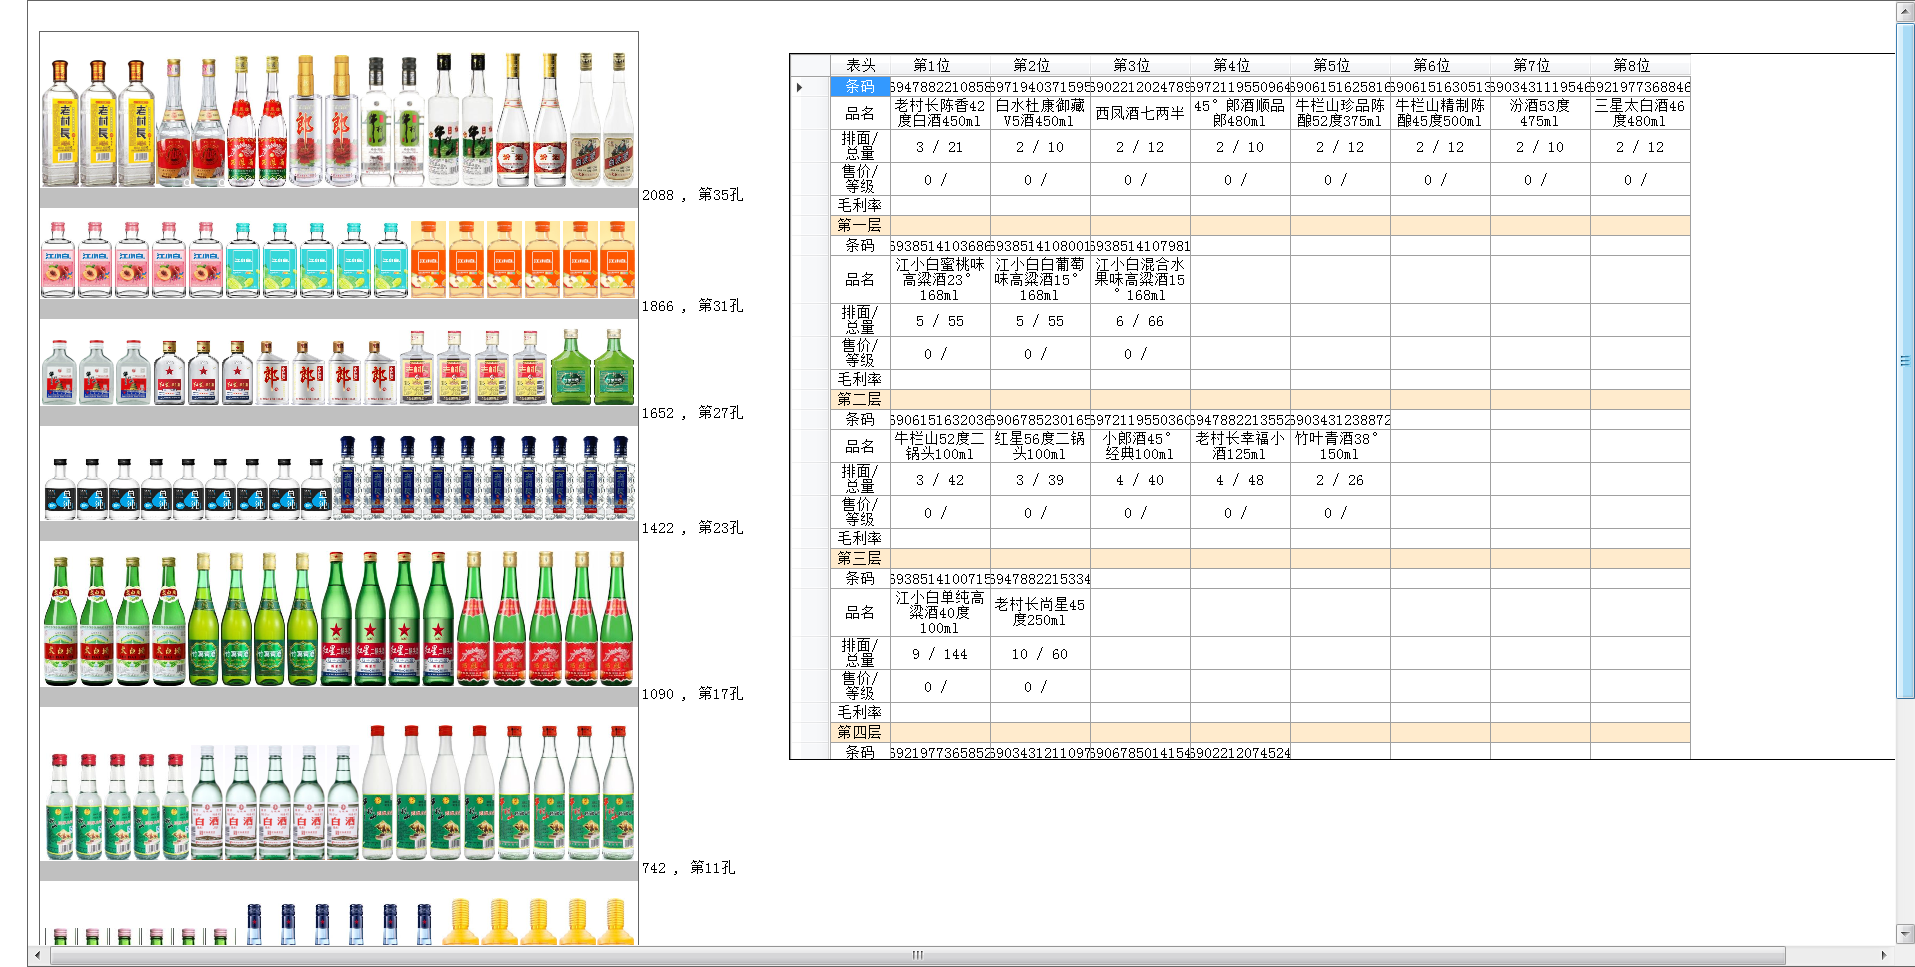Click the first orange 江小白 bottle on second shelf

428,260
